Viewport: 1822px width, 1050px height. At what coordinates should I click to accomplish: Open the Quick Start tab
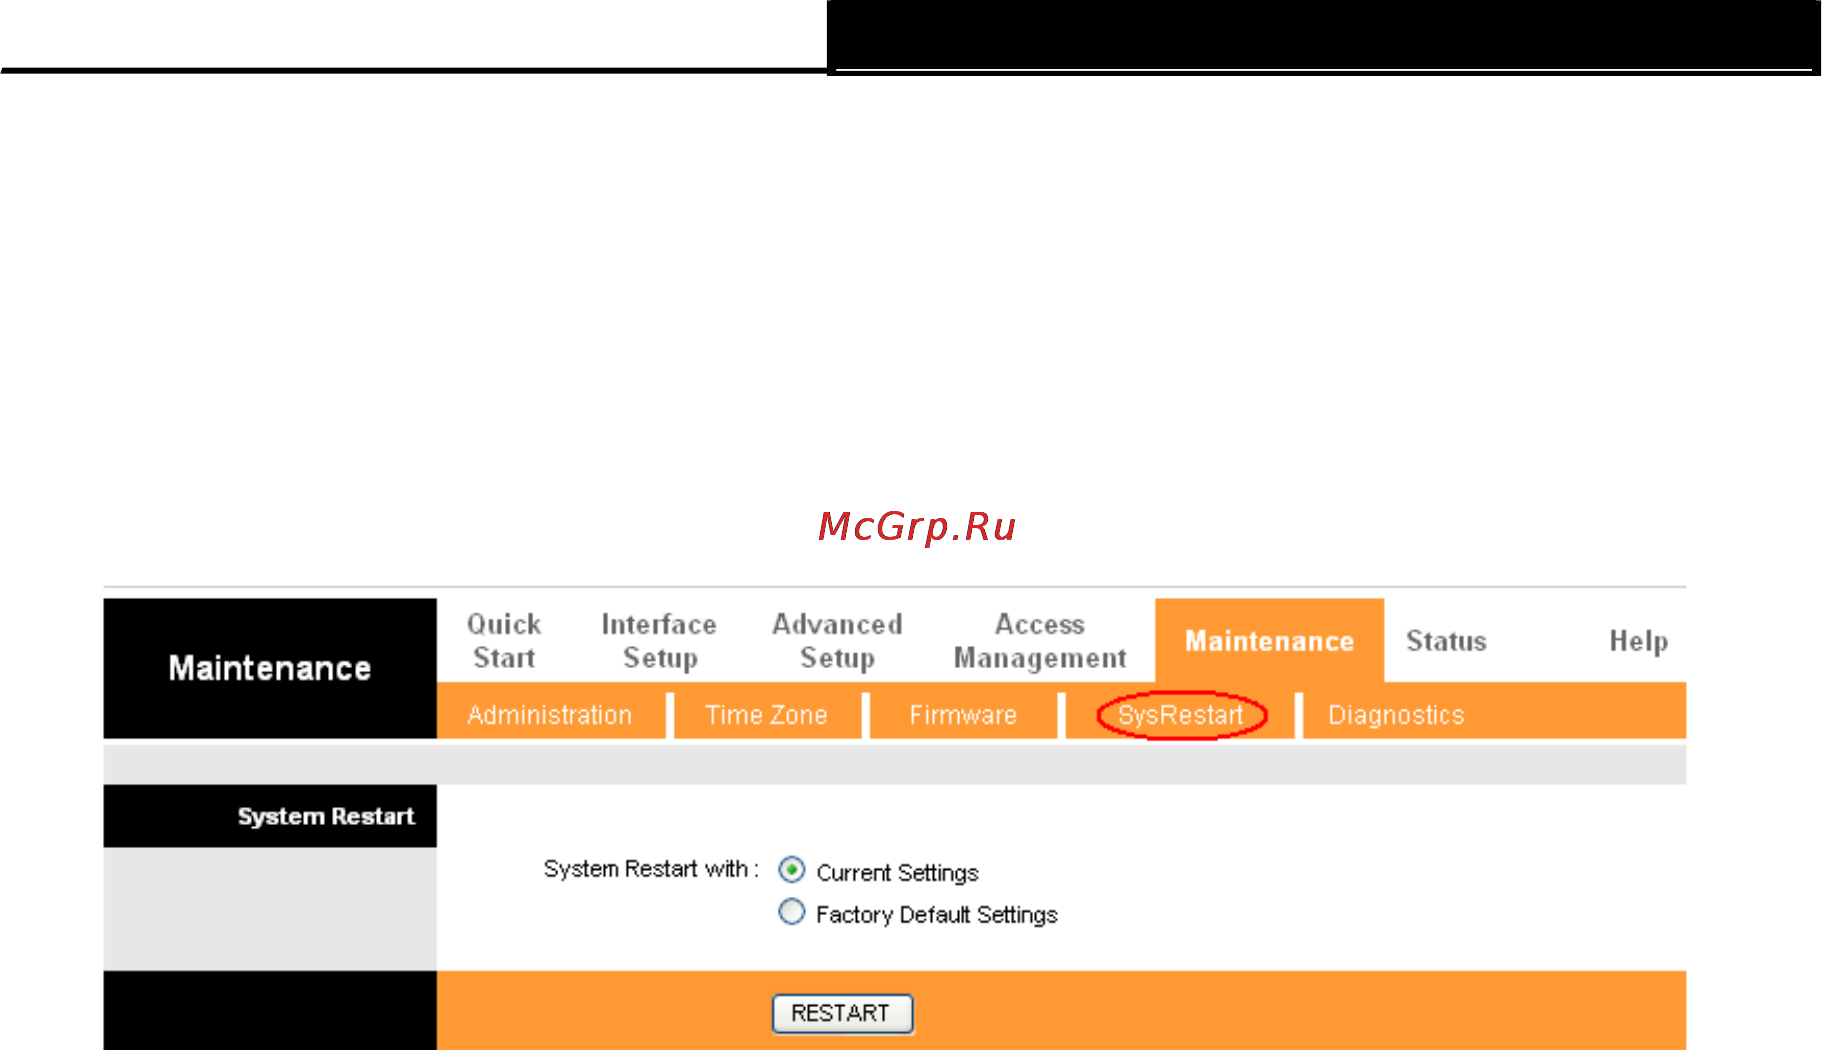[504, 641]
